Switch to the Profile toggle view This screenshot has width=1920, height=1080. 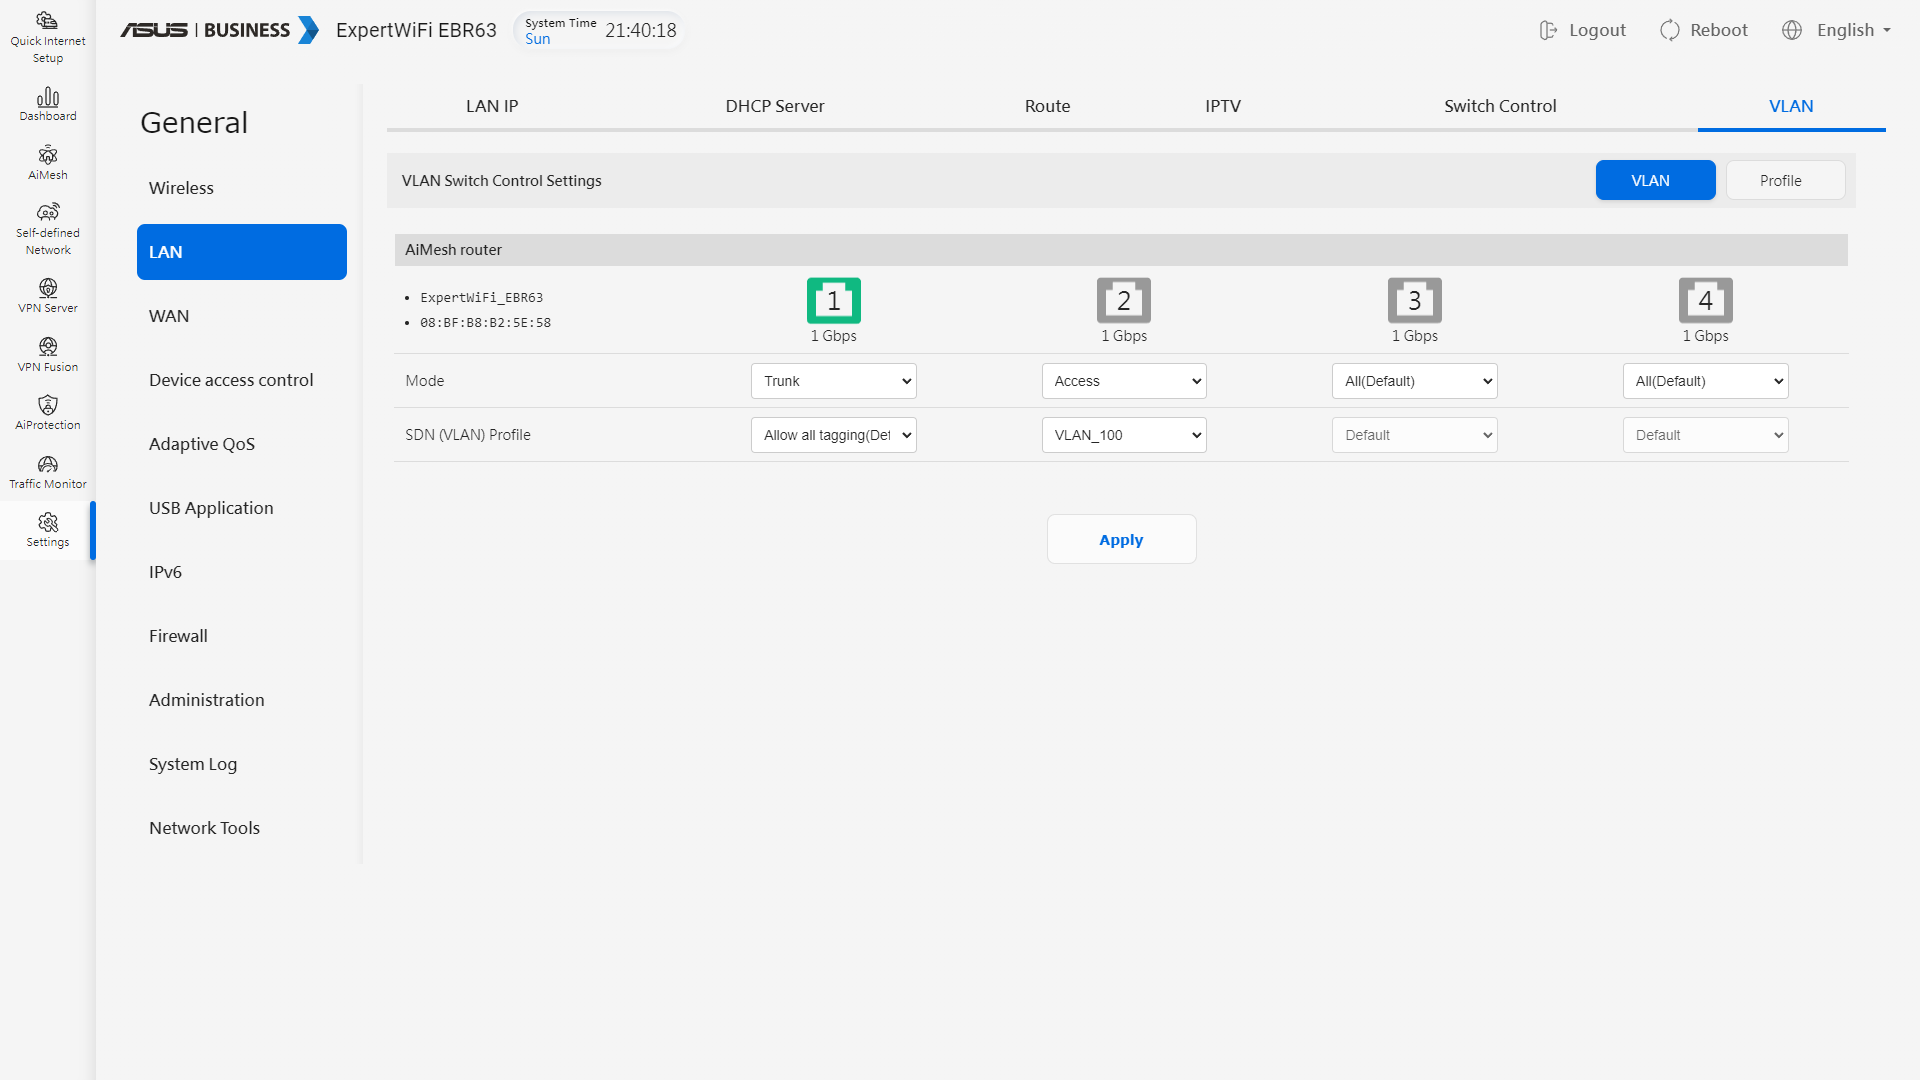[1784, 181]
